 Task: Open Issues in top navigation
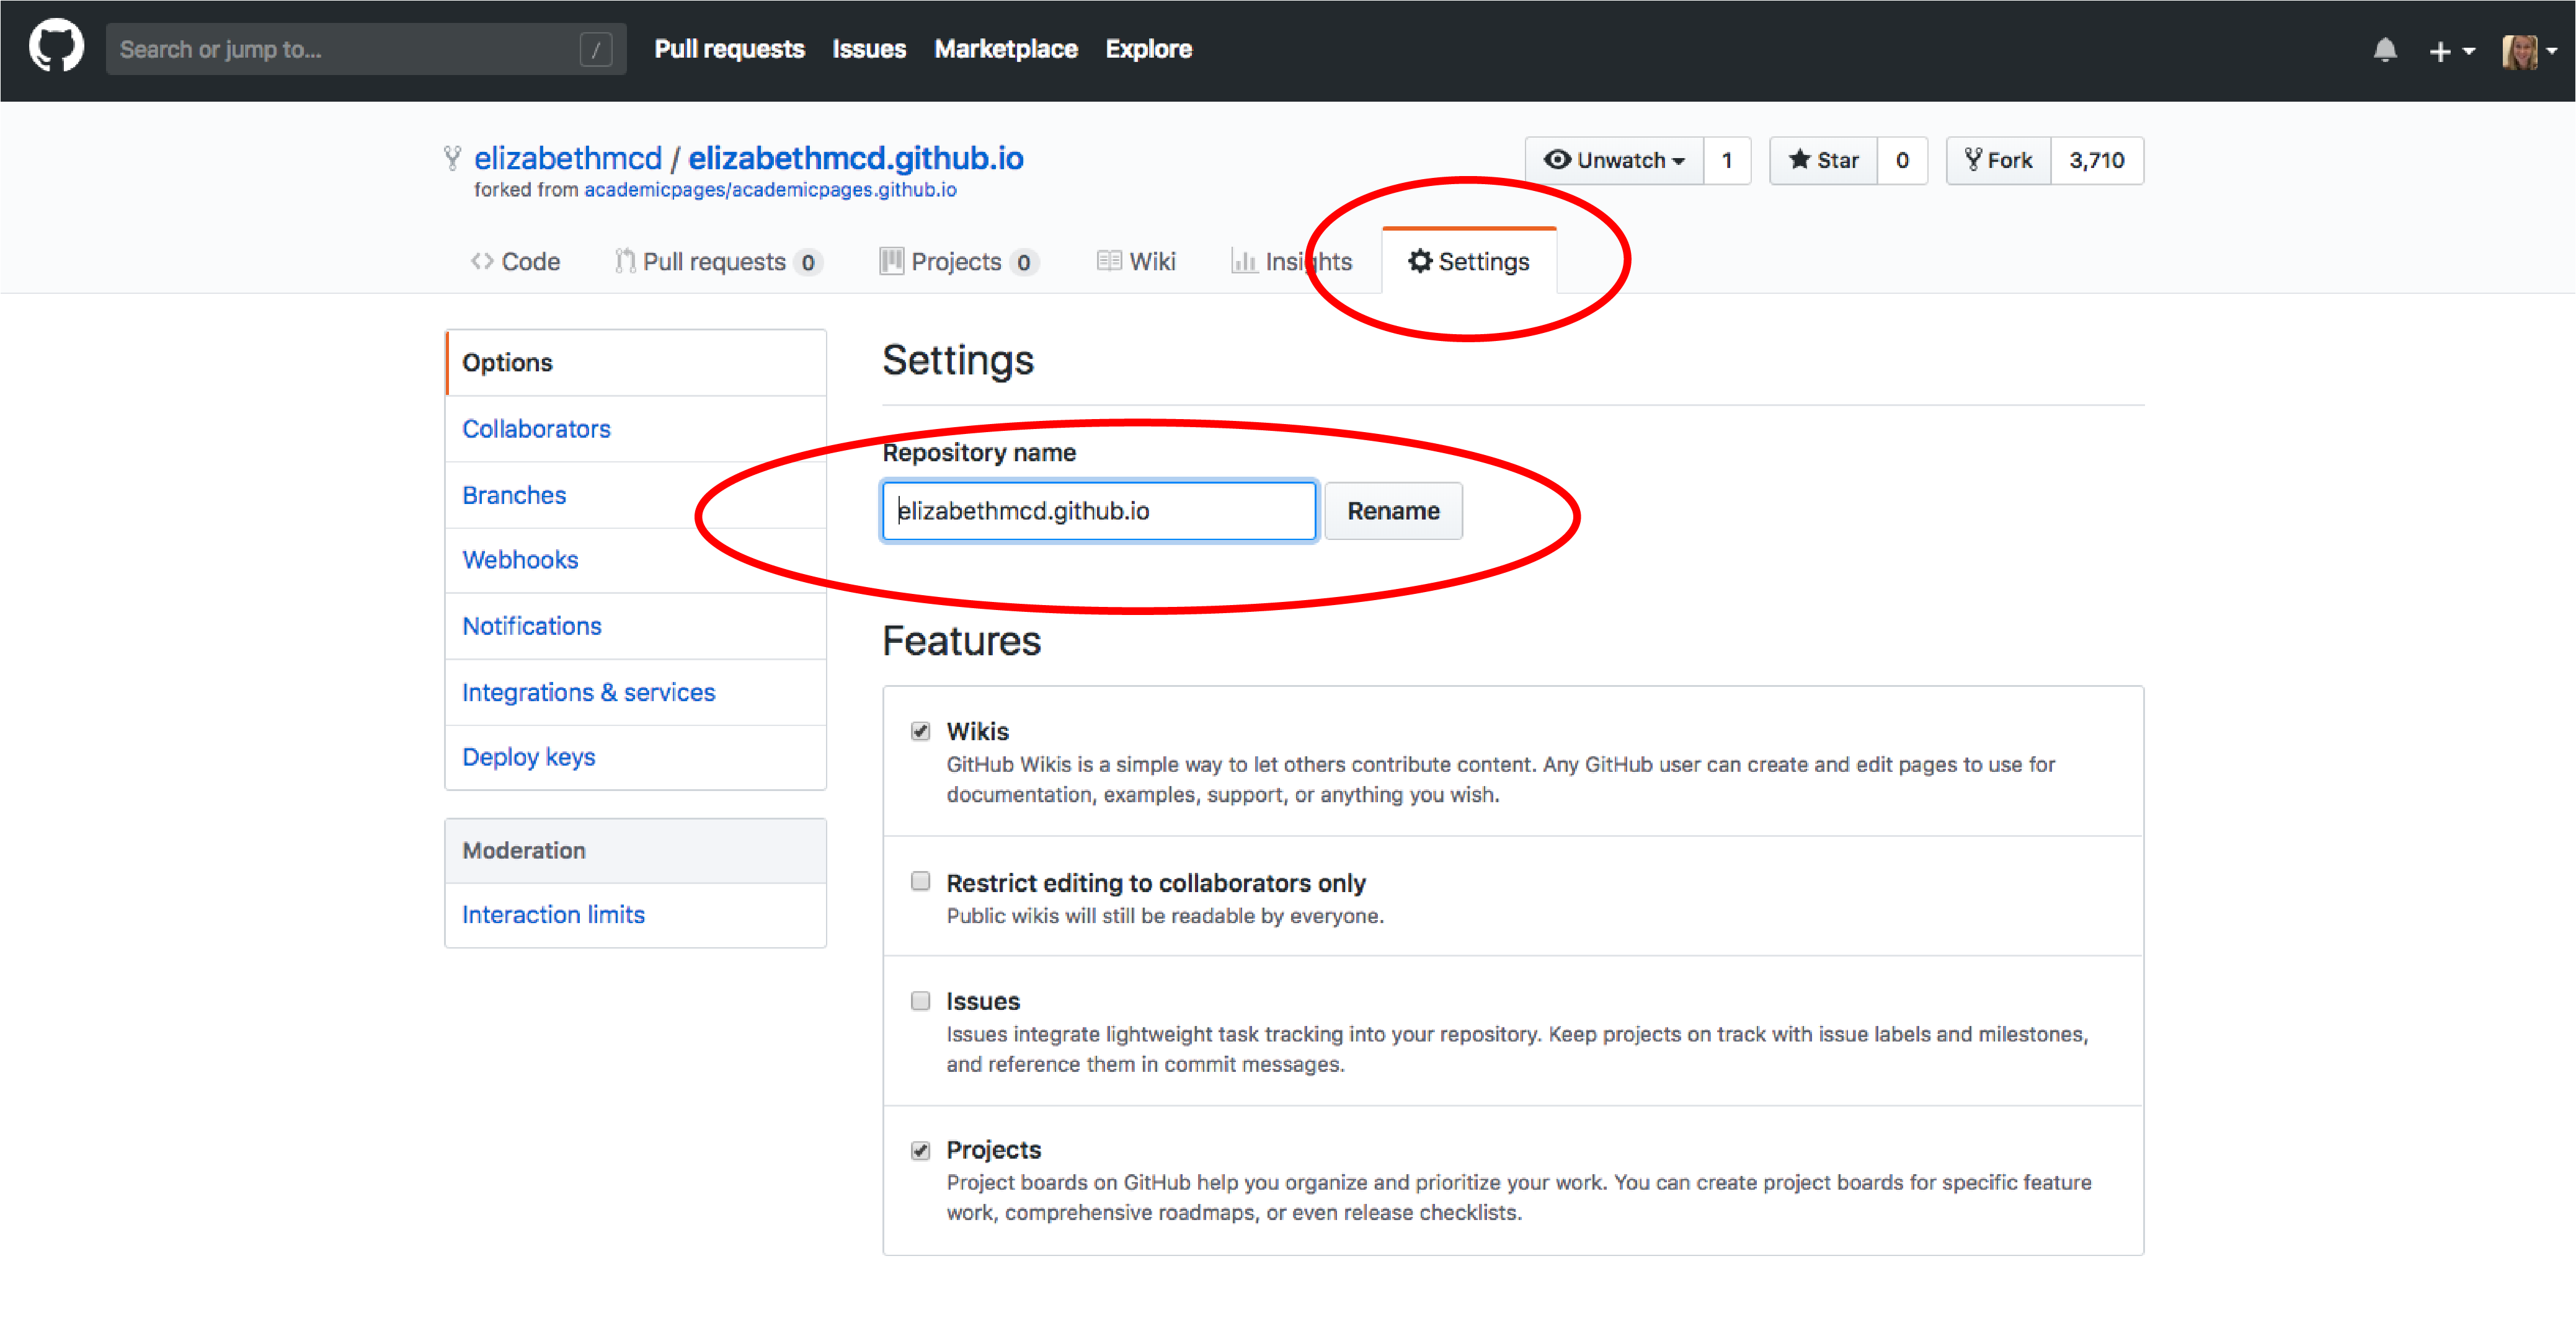pos(869,49)
